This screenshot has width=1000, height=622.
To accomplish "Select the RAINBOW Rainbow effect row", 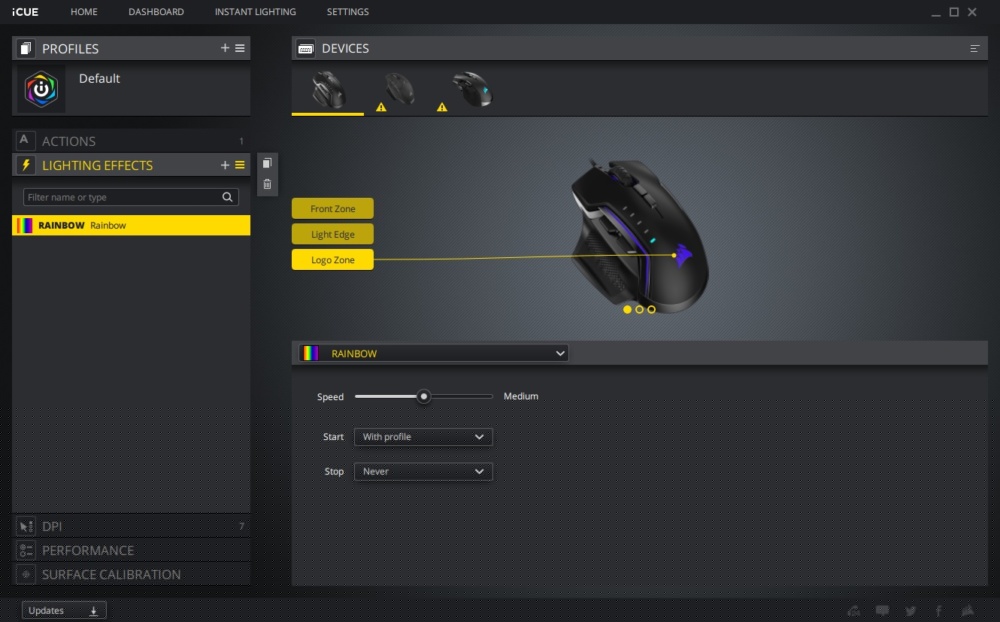I will click(x=131, y=225).
